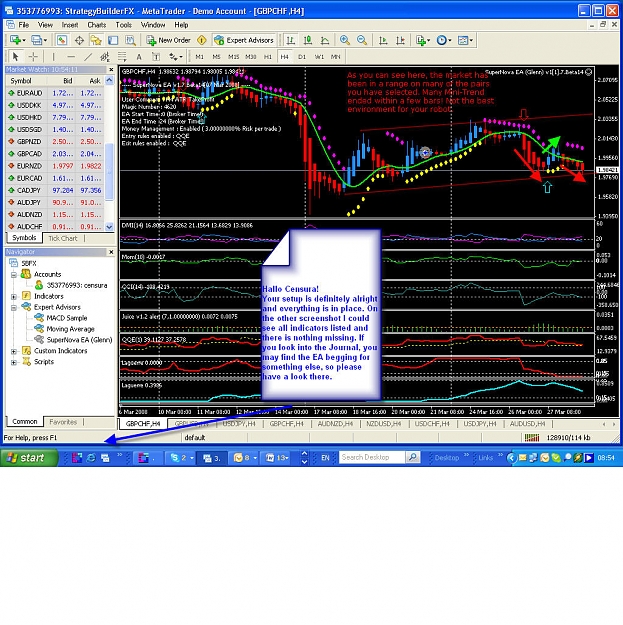The height and width of the screenshot is (625, 623).
Task: Close the Navigator panel
Action: click(x=111, y=252)
